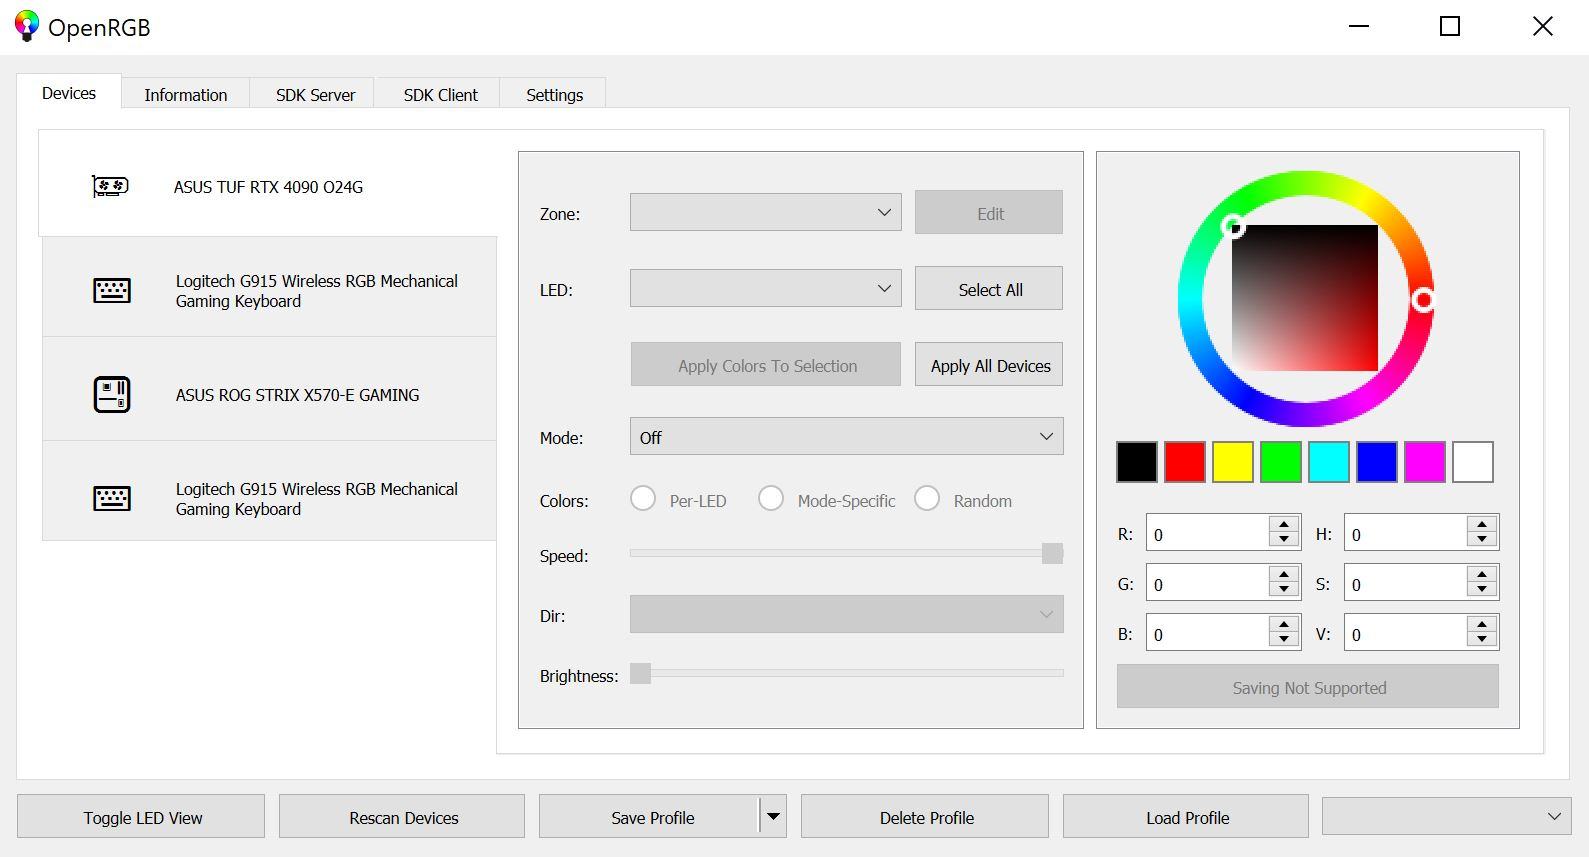The image size is (1589, 857).
Task: Click the OpenRGB logo icon in title bar
Action: 27,26
